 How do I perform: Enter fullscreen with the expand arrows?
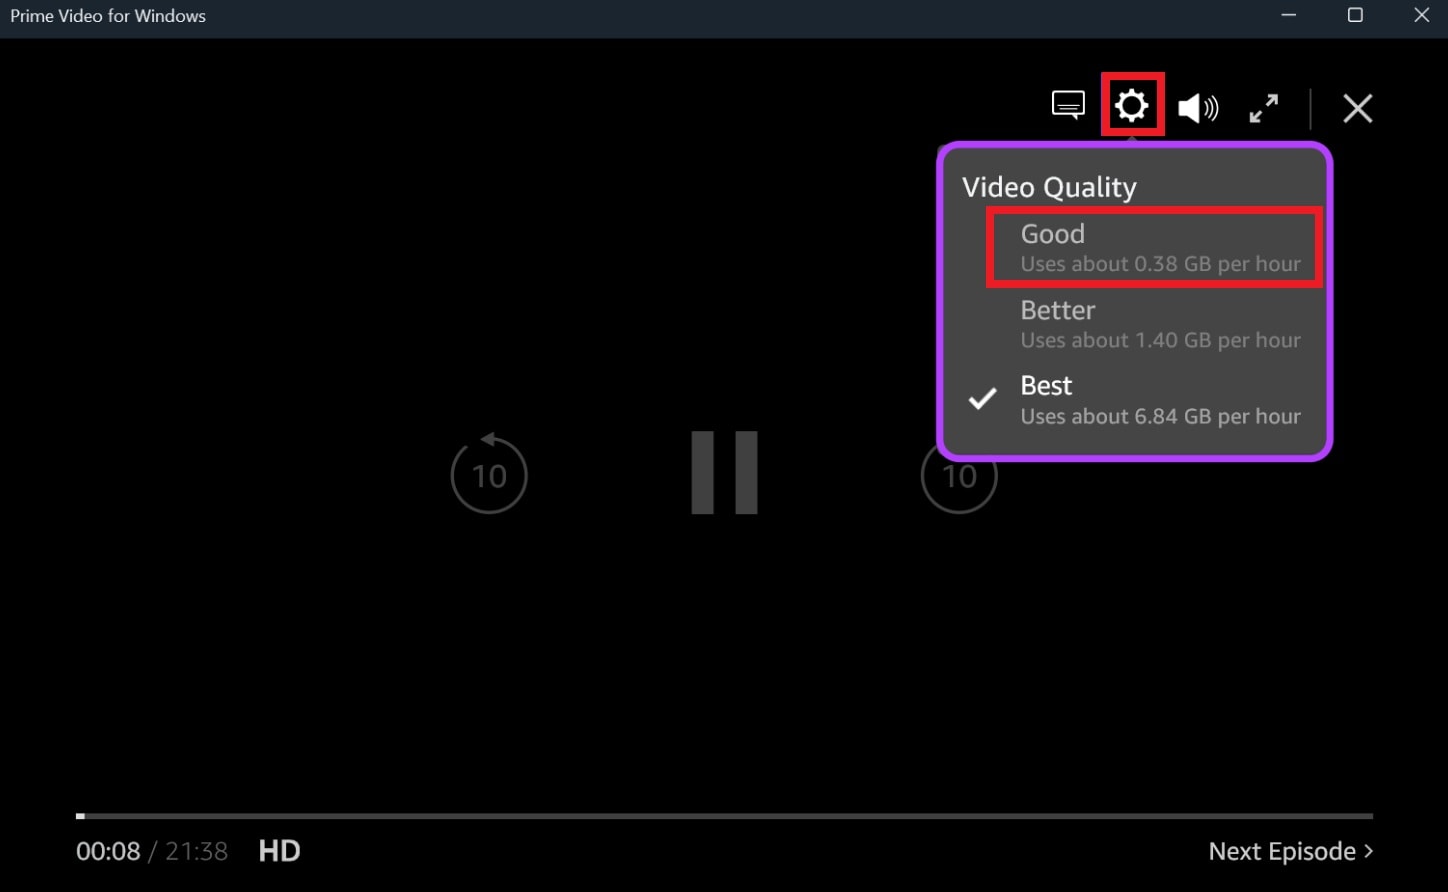(1264, 108)
